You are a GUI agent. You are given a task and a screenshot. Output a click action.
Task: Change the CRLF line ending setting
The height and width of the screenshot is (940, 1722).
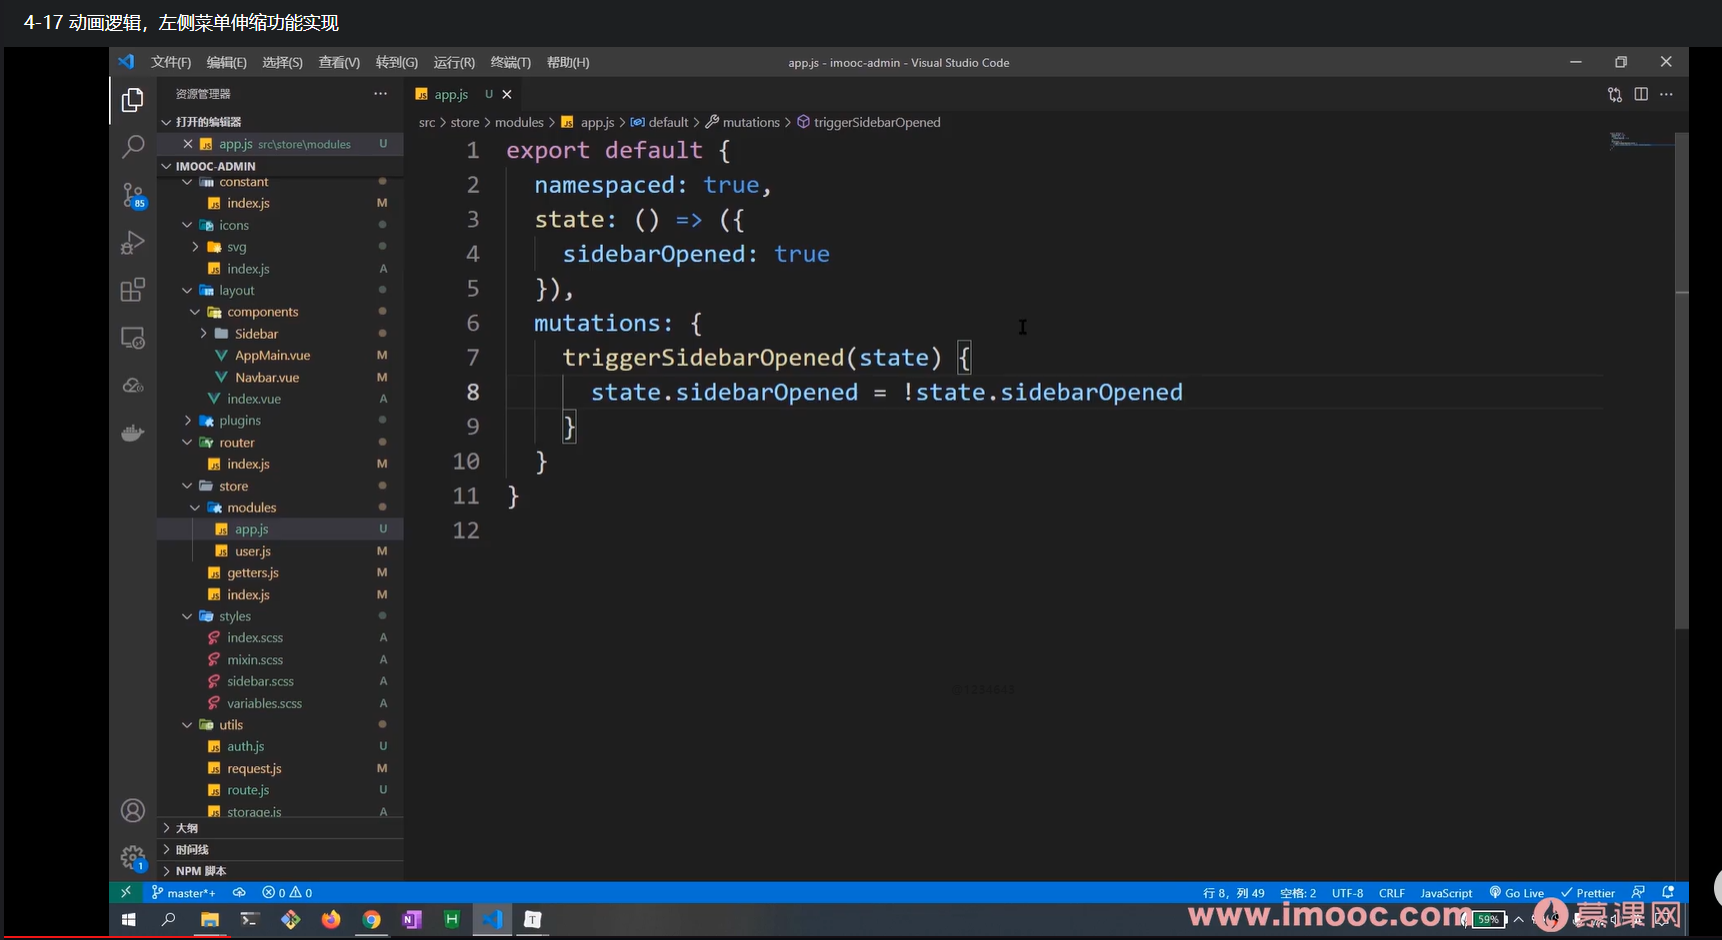pos(1391,892)
